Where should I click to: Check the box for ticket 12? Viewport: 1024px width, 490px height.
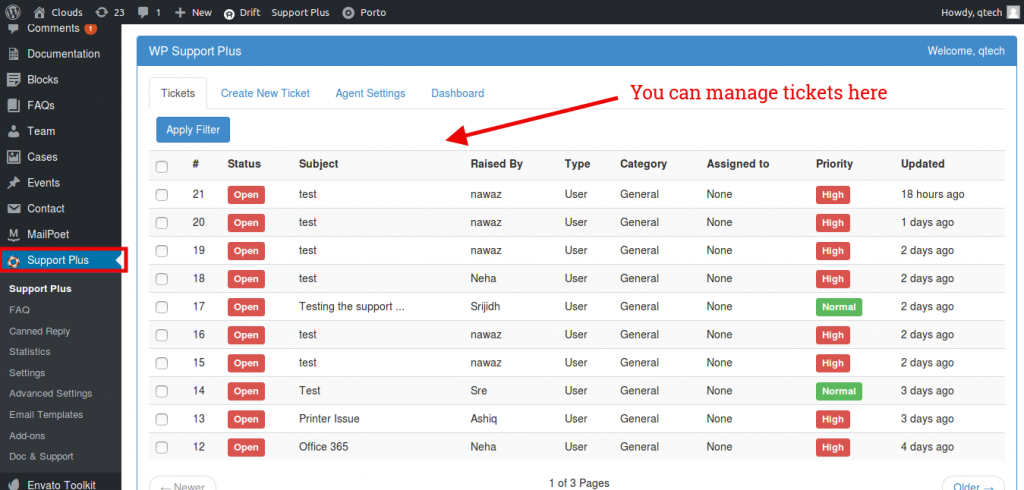tap(161, 448)
